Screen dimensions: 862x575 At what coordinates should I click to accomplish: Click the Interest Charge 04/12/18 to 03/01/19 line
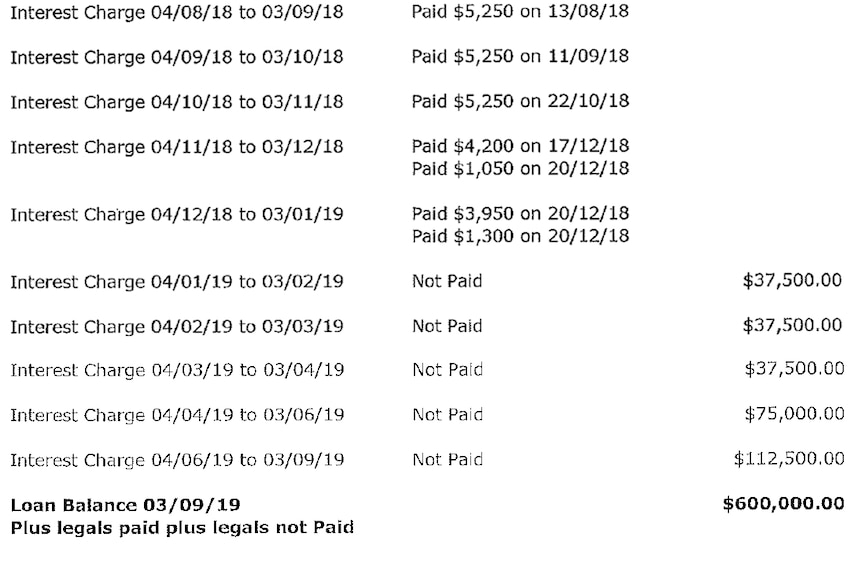click(x=176, y=215)
